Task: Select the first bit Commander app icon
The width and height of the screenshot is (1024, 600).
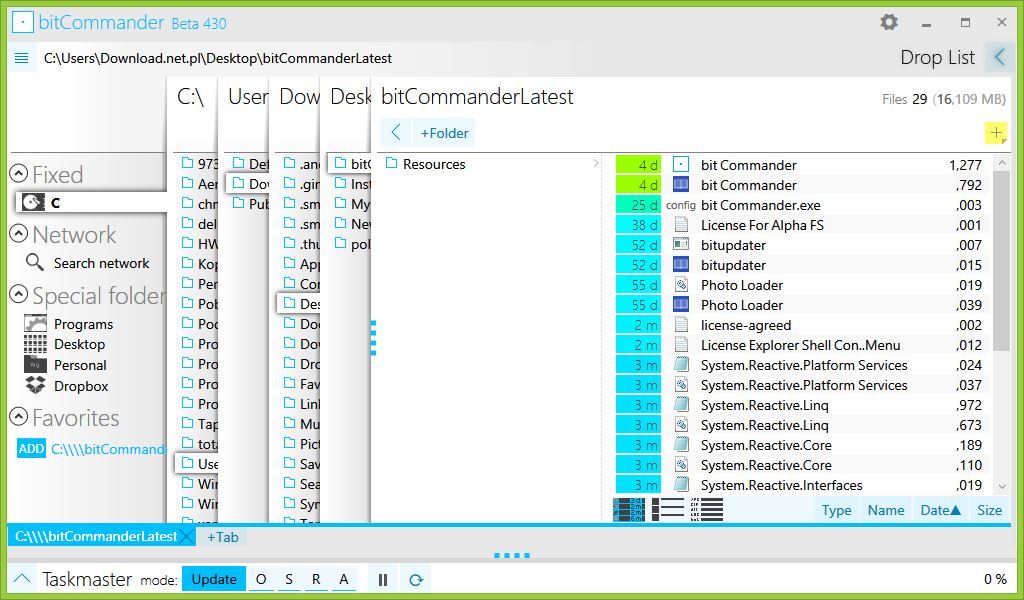Action: pyautogui.click(x=680, y=165)
